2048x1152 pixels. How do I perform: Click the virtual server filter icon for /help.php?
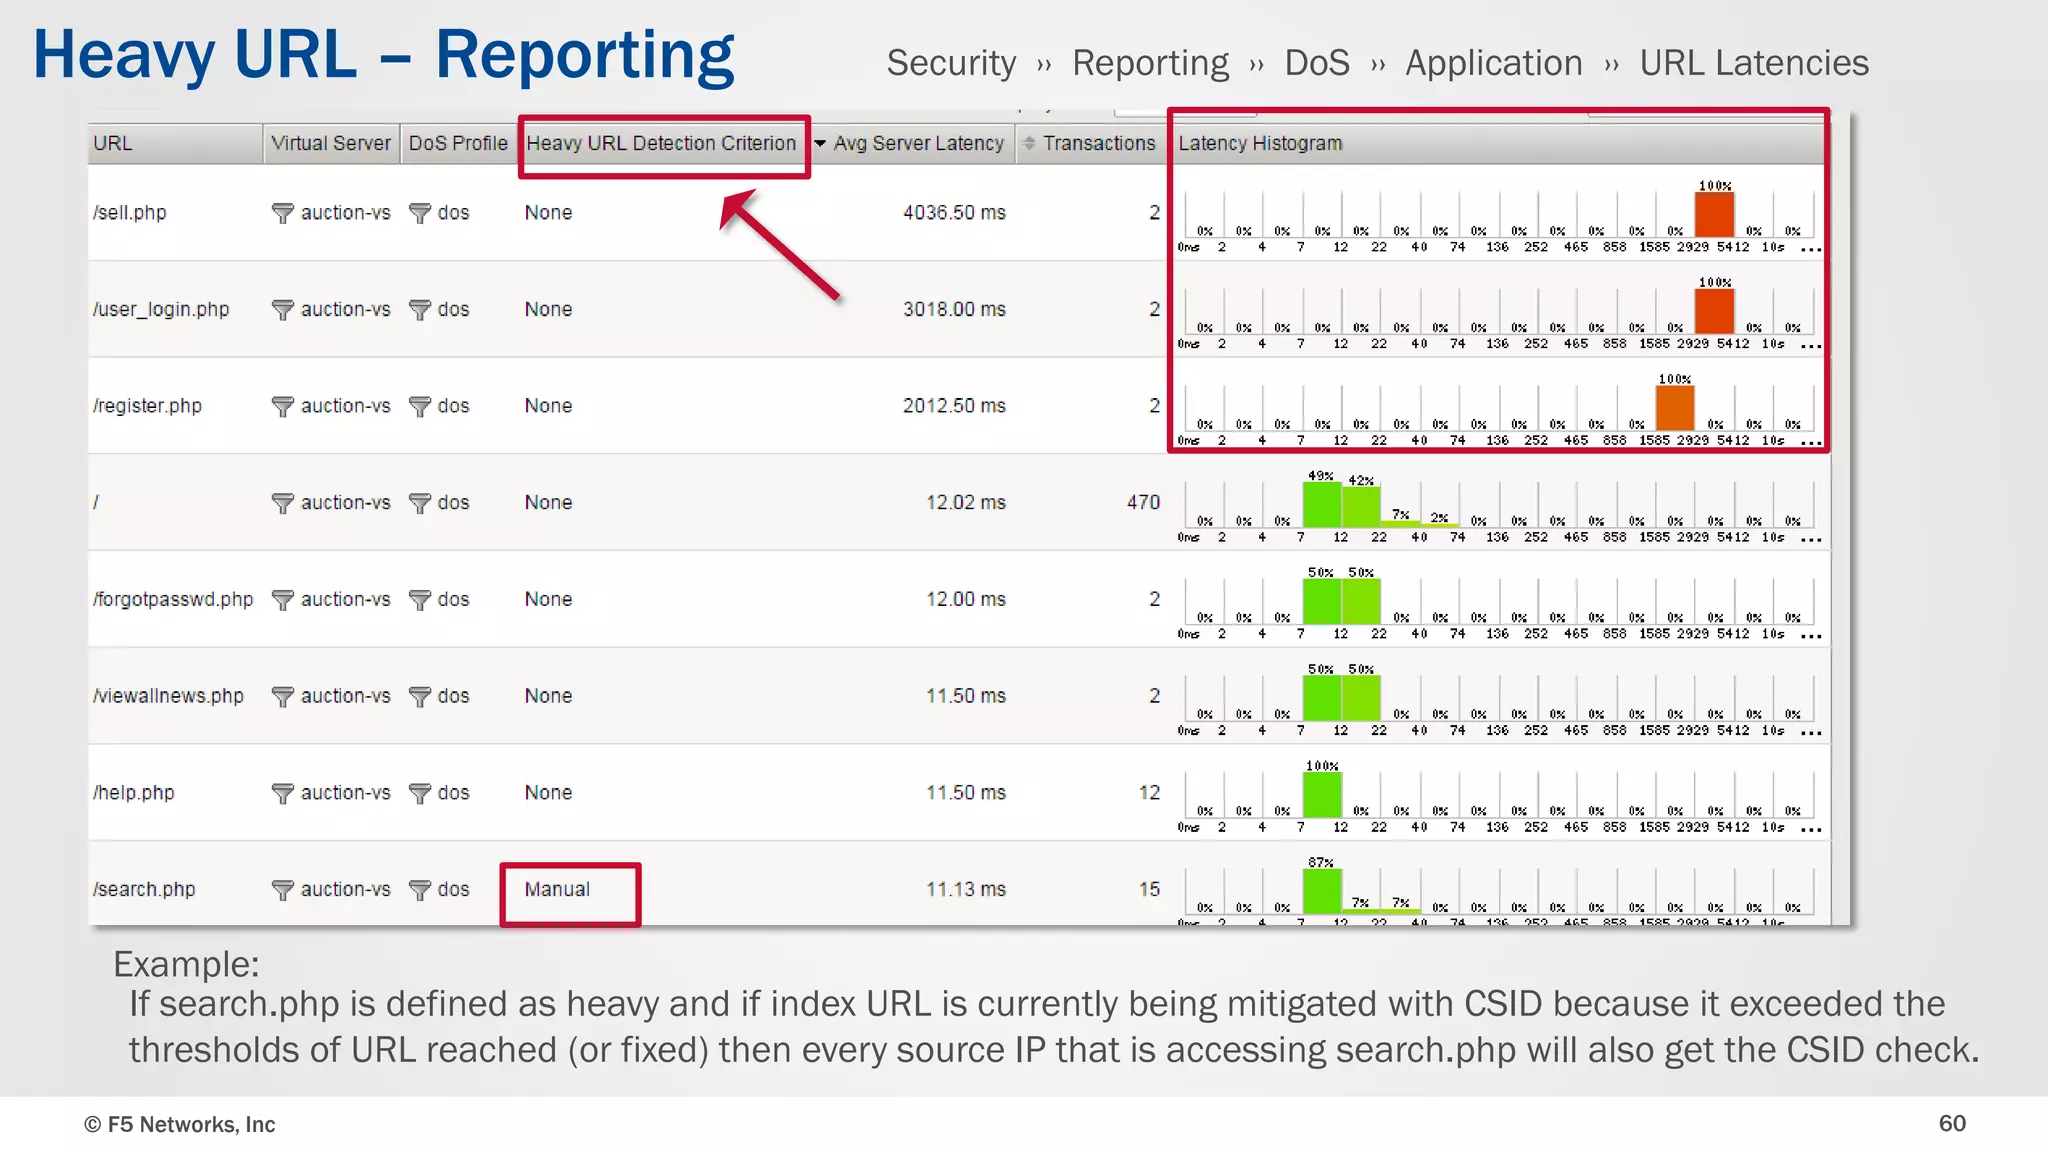[283, 793]
